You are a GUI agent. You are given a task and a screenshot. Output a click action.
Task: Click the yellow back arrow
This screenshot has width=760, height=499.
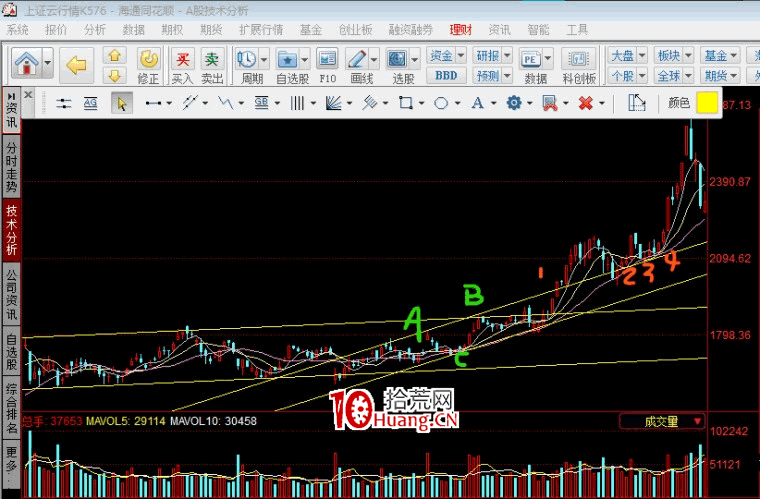pyautogui.click(x=76, y=65)
